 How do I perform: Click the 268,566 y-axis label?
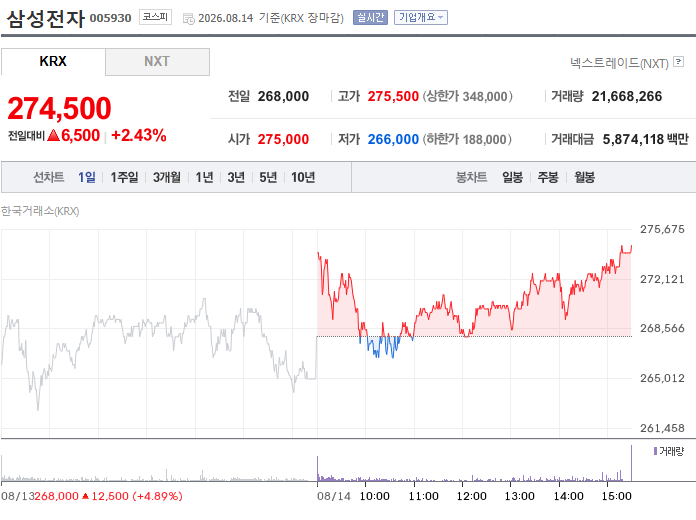coord(662,328)
